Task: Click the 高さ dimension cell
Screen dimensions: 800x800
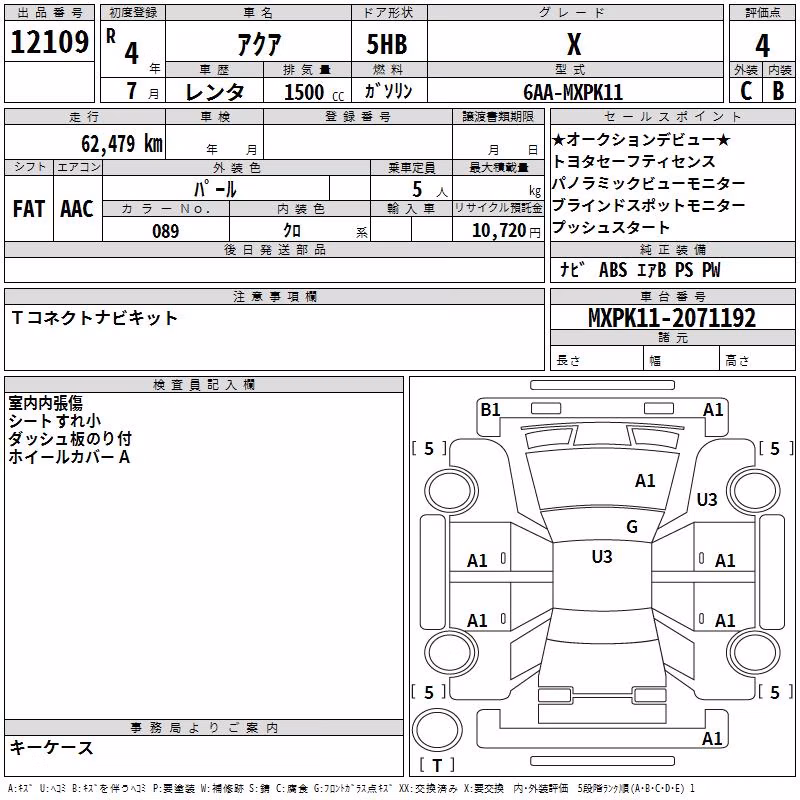Action: point(758,360)
